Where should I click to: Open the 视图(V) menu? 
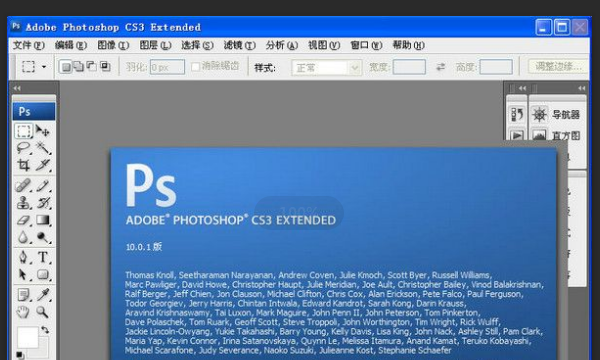324,45
